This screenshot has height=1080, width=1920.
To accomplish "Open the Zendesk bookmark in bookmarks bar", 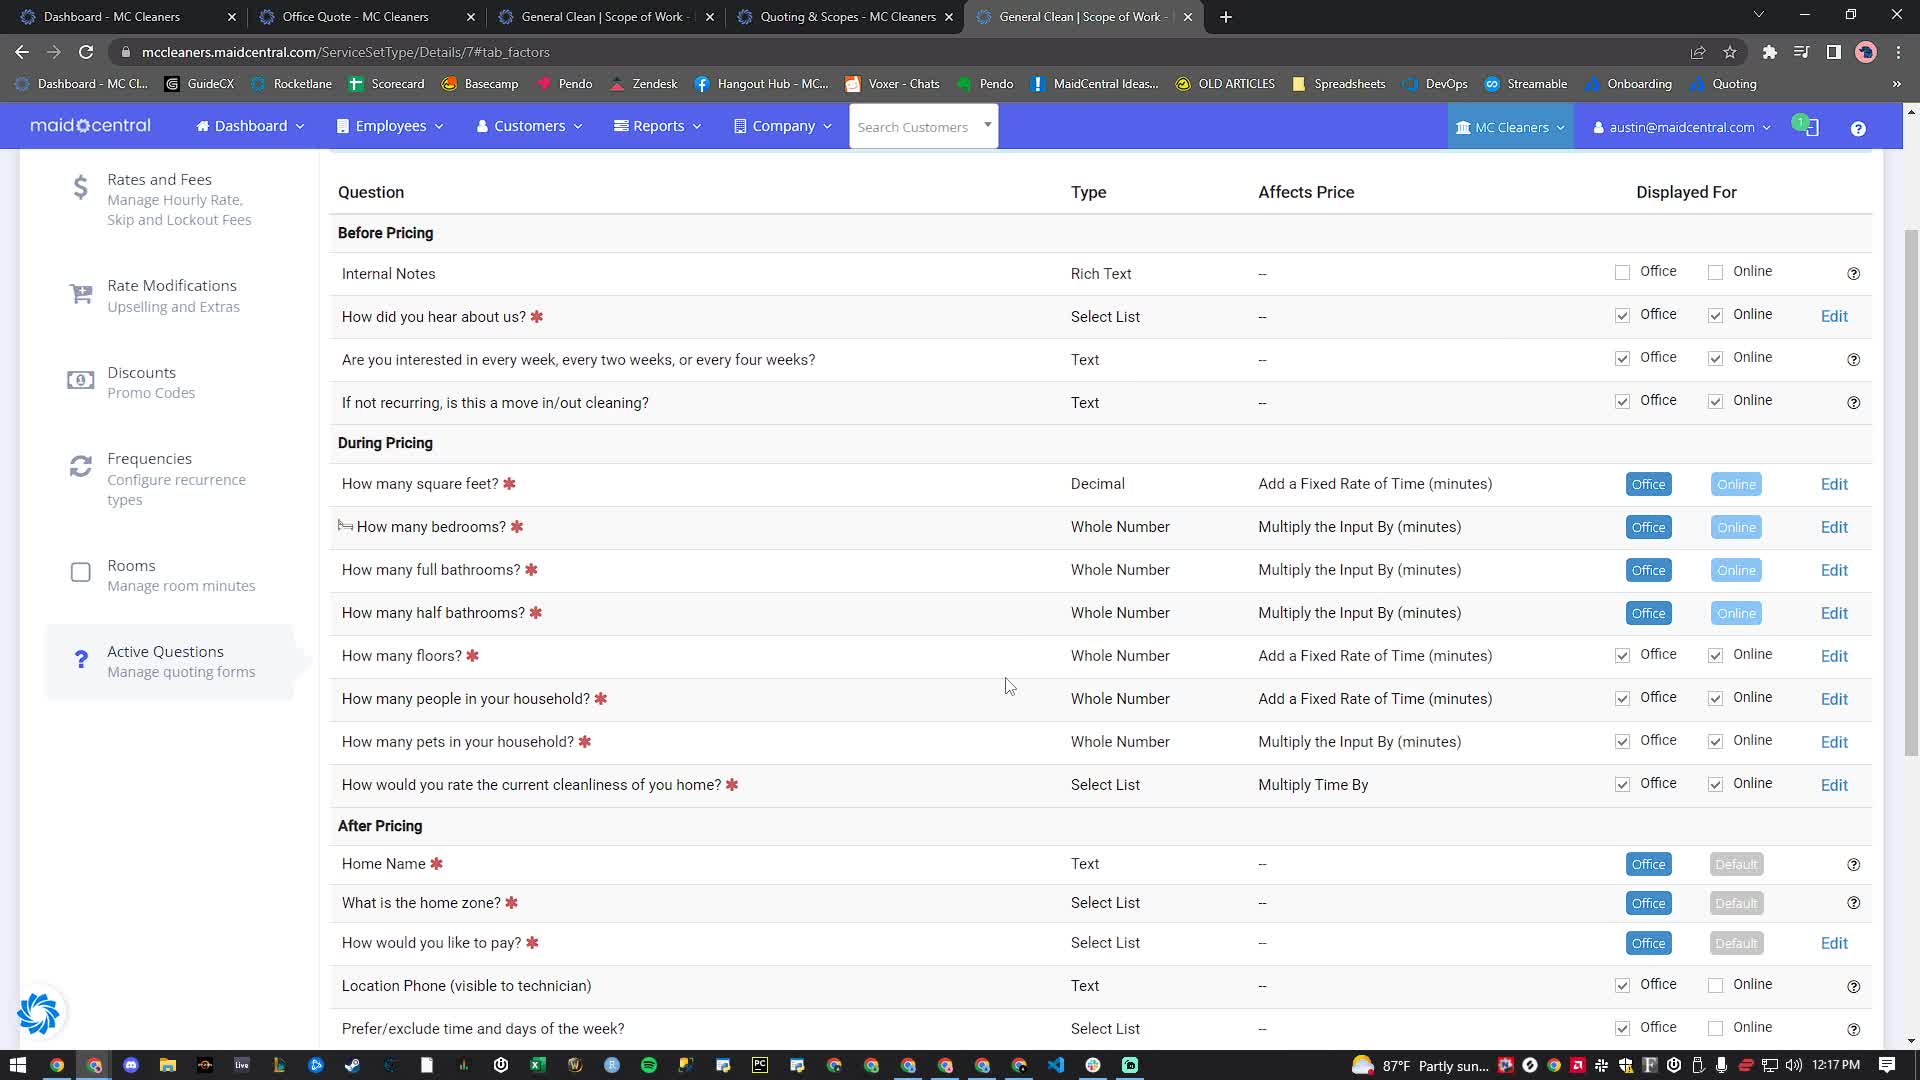I will tap(644, 84).
